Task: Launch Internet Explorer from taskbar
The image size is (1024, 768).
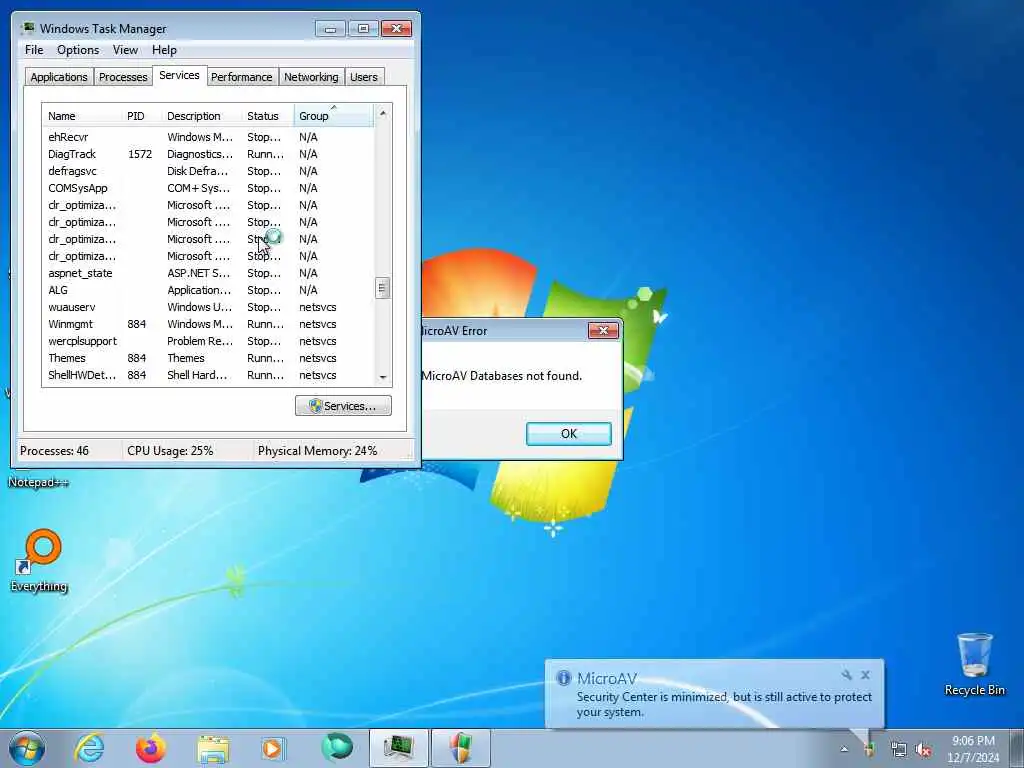Action: (89, 748)
